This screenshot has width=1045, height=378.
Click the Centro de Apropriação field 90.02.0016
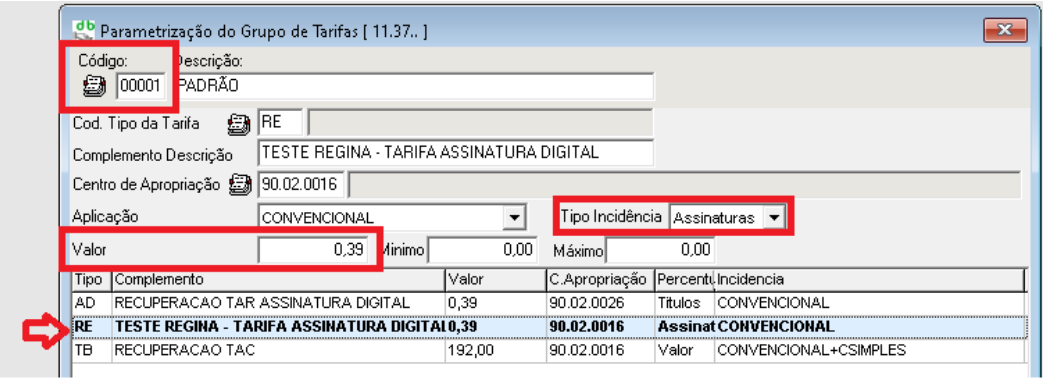301,184
